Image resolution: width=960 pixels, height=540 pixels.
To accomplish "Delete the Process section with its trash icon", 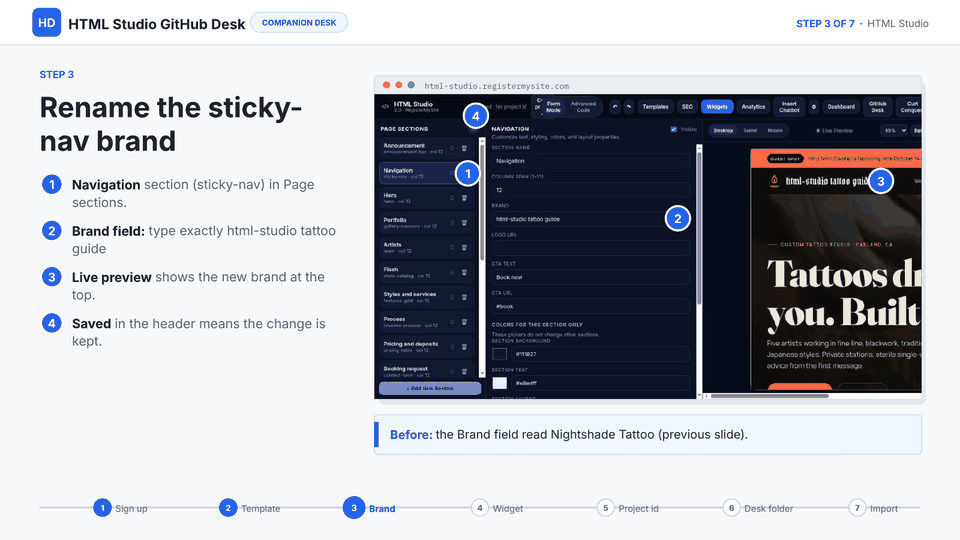I will click(x=464, y=322).
